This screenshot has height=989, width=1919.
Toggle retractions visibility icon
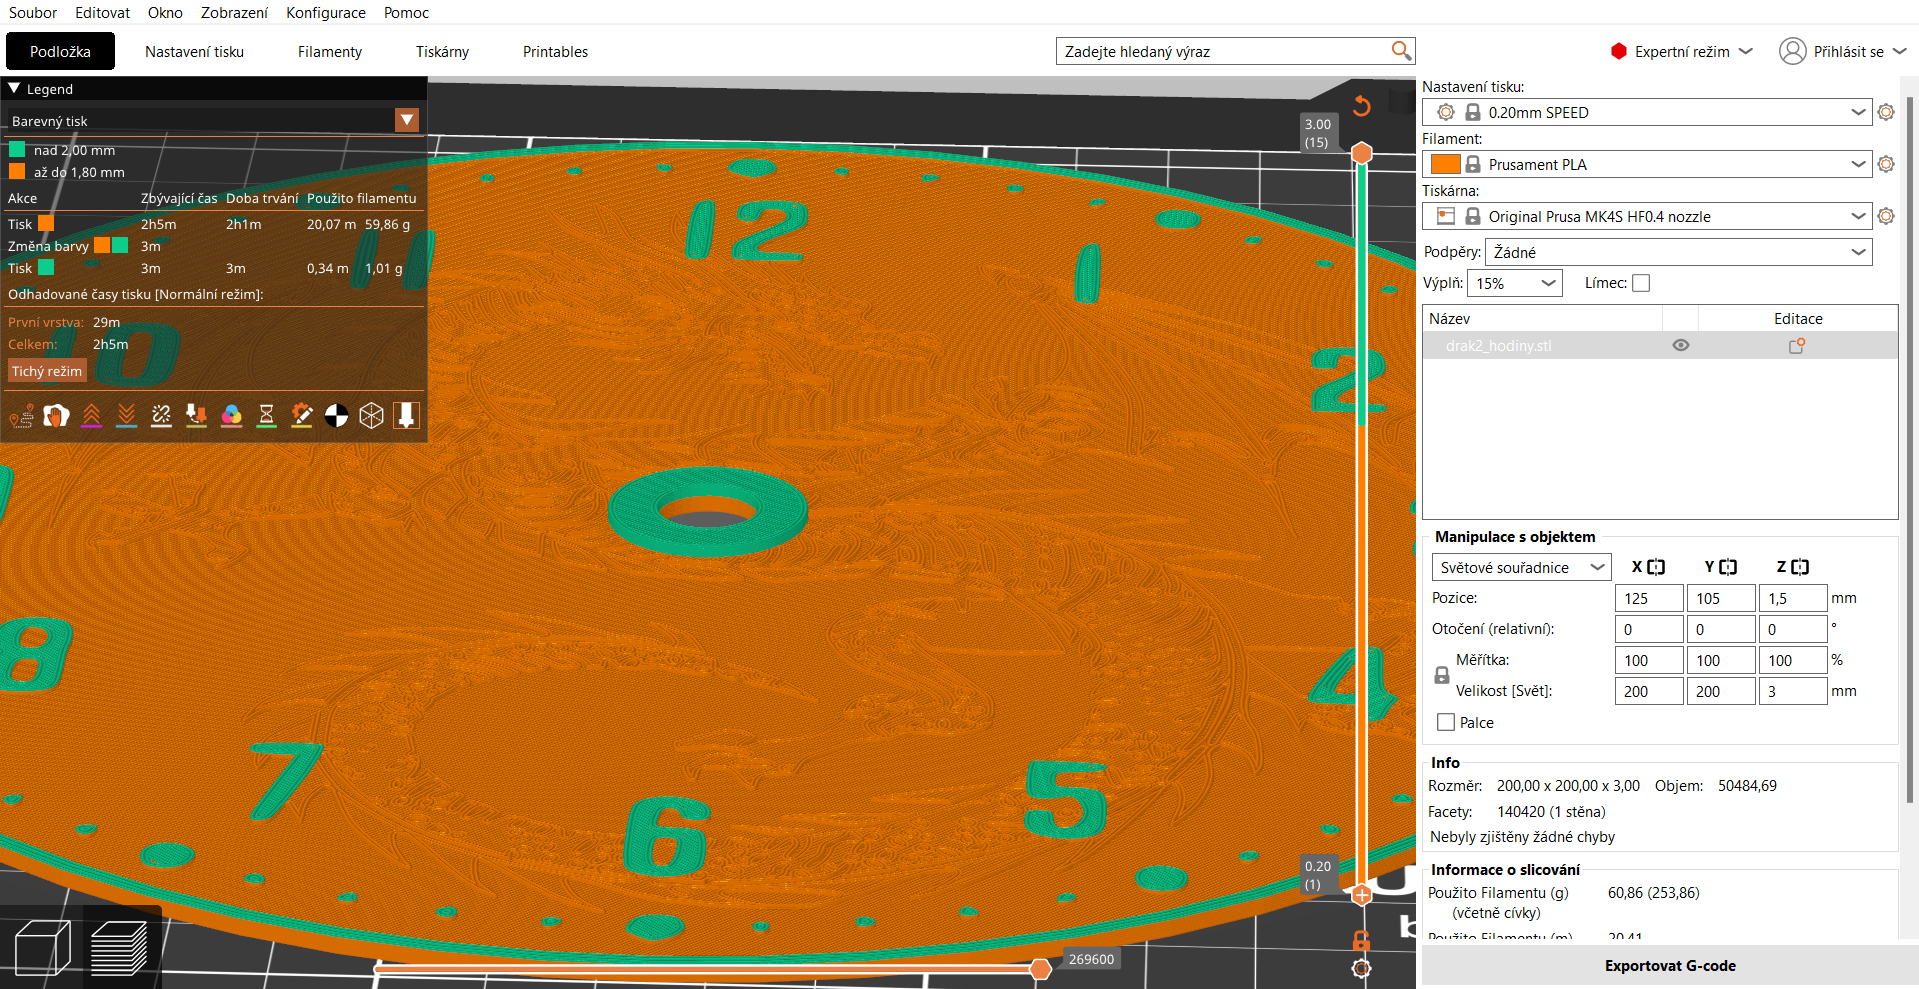click(91, 415)
